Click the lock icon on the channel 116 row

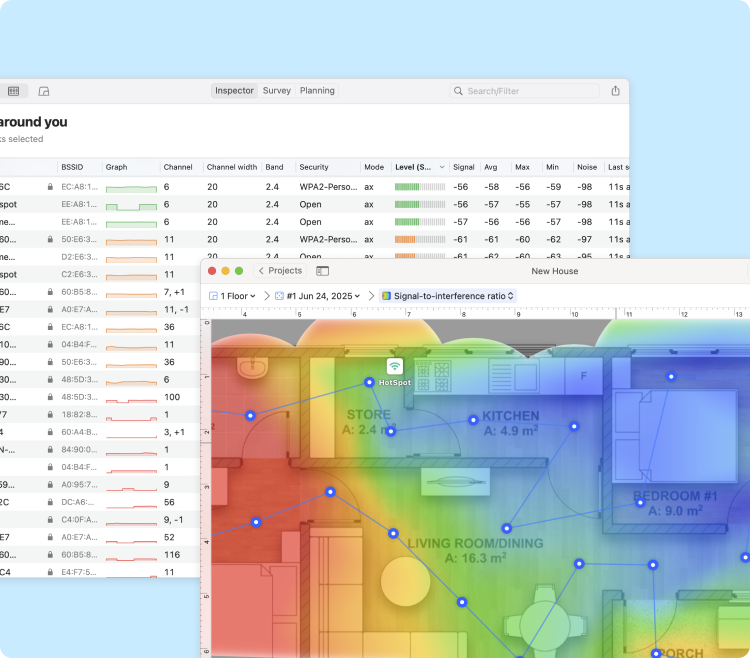50,555
